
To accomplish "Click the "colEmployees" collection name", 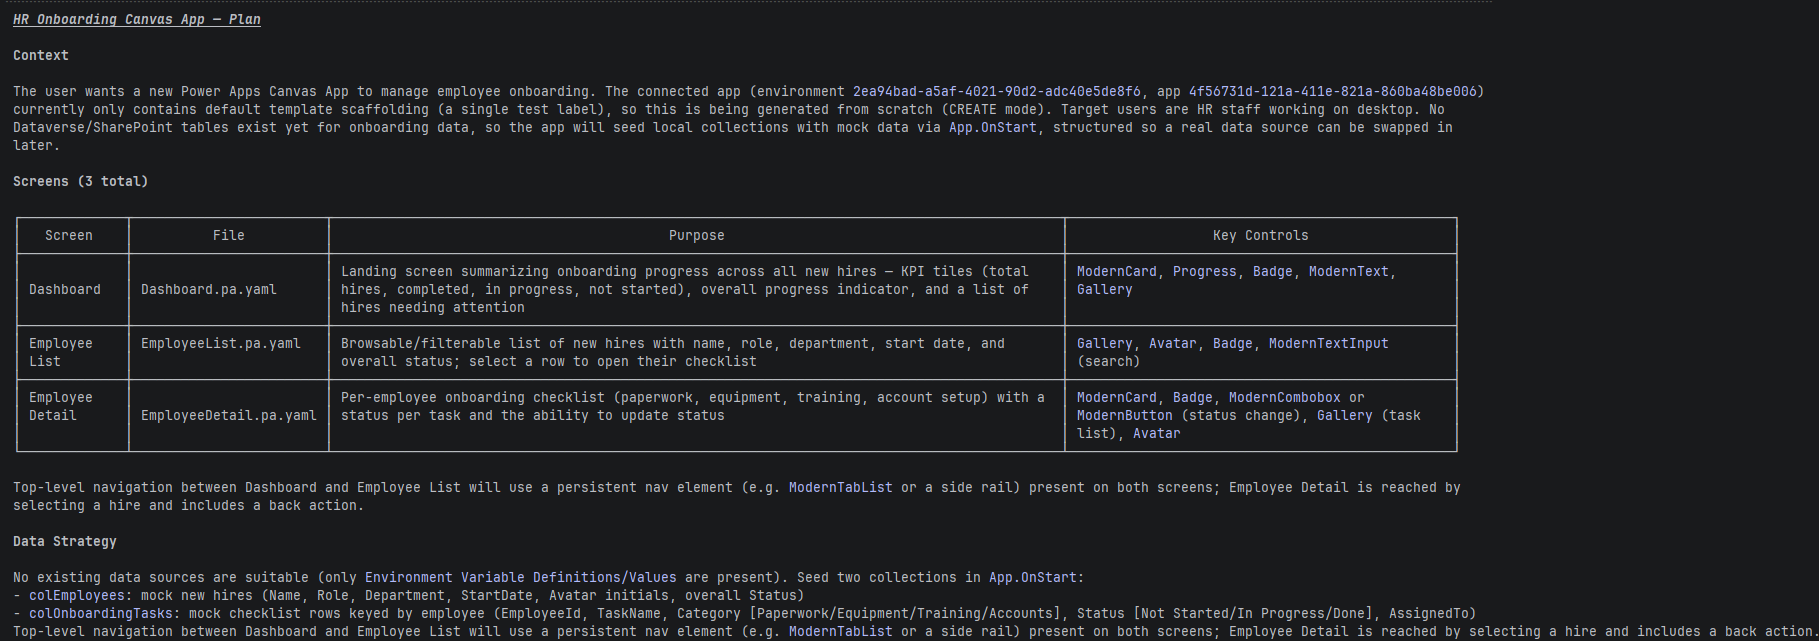I will 77,595.
